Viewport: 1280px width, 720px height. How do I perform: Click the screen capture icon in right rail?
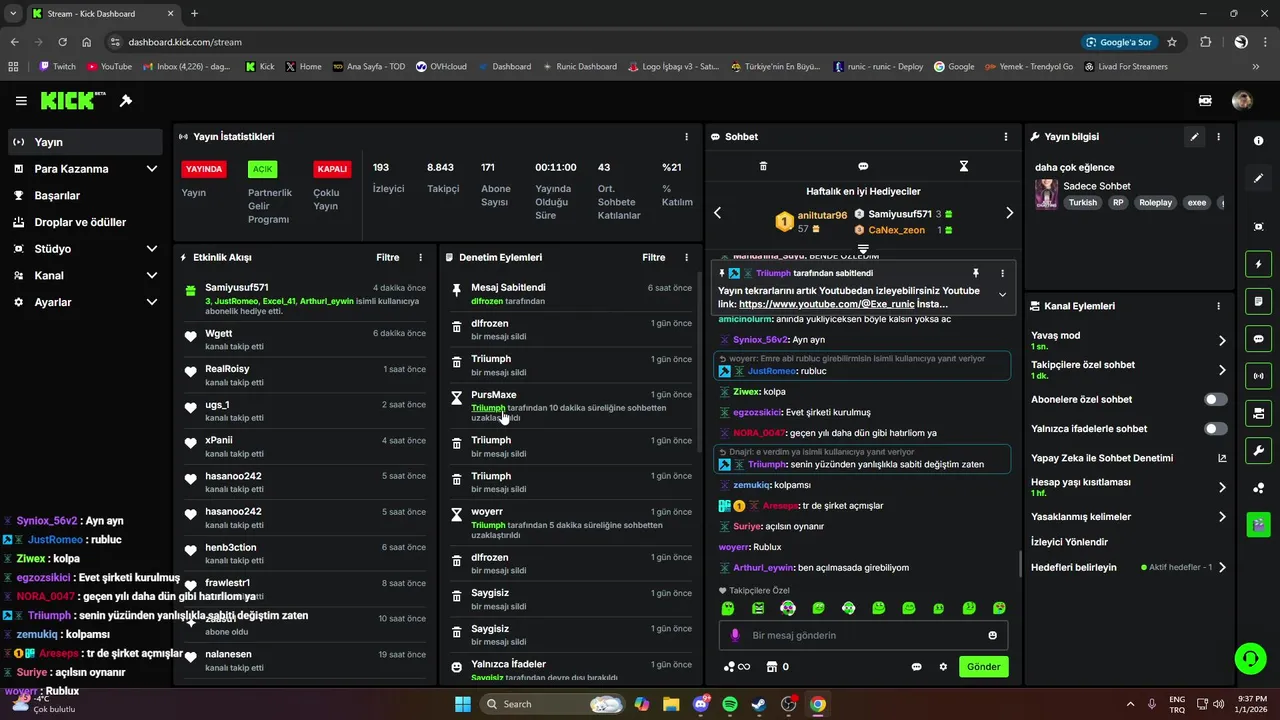pos(1259,227)
